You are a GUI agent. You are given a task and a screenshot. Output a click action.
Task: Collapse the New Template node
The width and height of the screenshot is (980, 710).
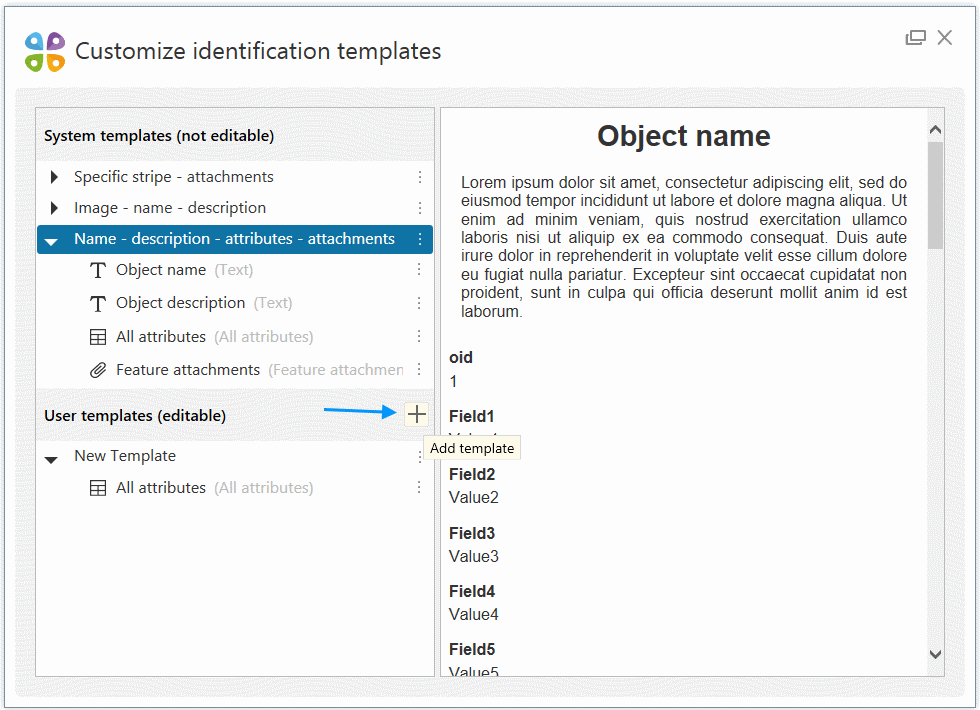tap(52, 458)
